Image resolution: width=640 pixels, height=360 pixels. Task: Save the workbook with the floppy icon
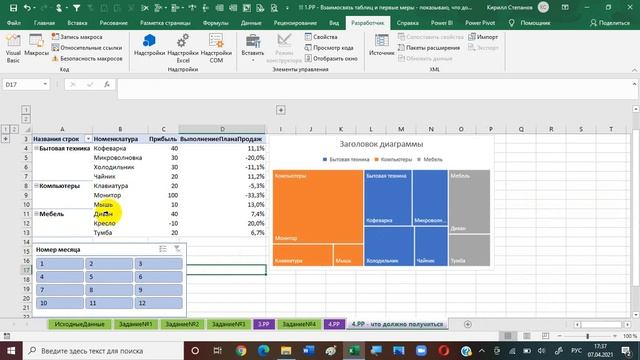pos(13,8)
